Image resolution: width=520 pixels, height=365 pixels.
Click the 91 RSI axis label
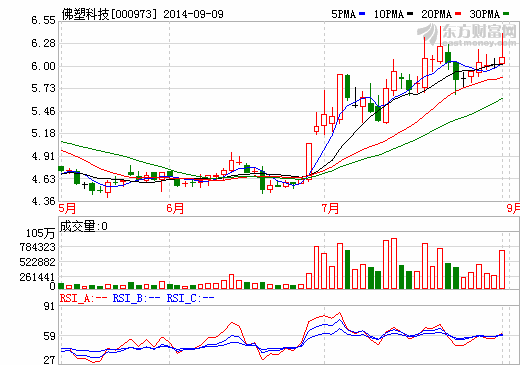coord(49,306)
